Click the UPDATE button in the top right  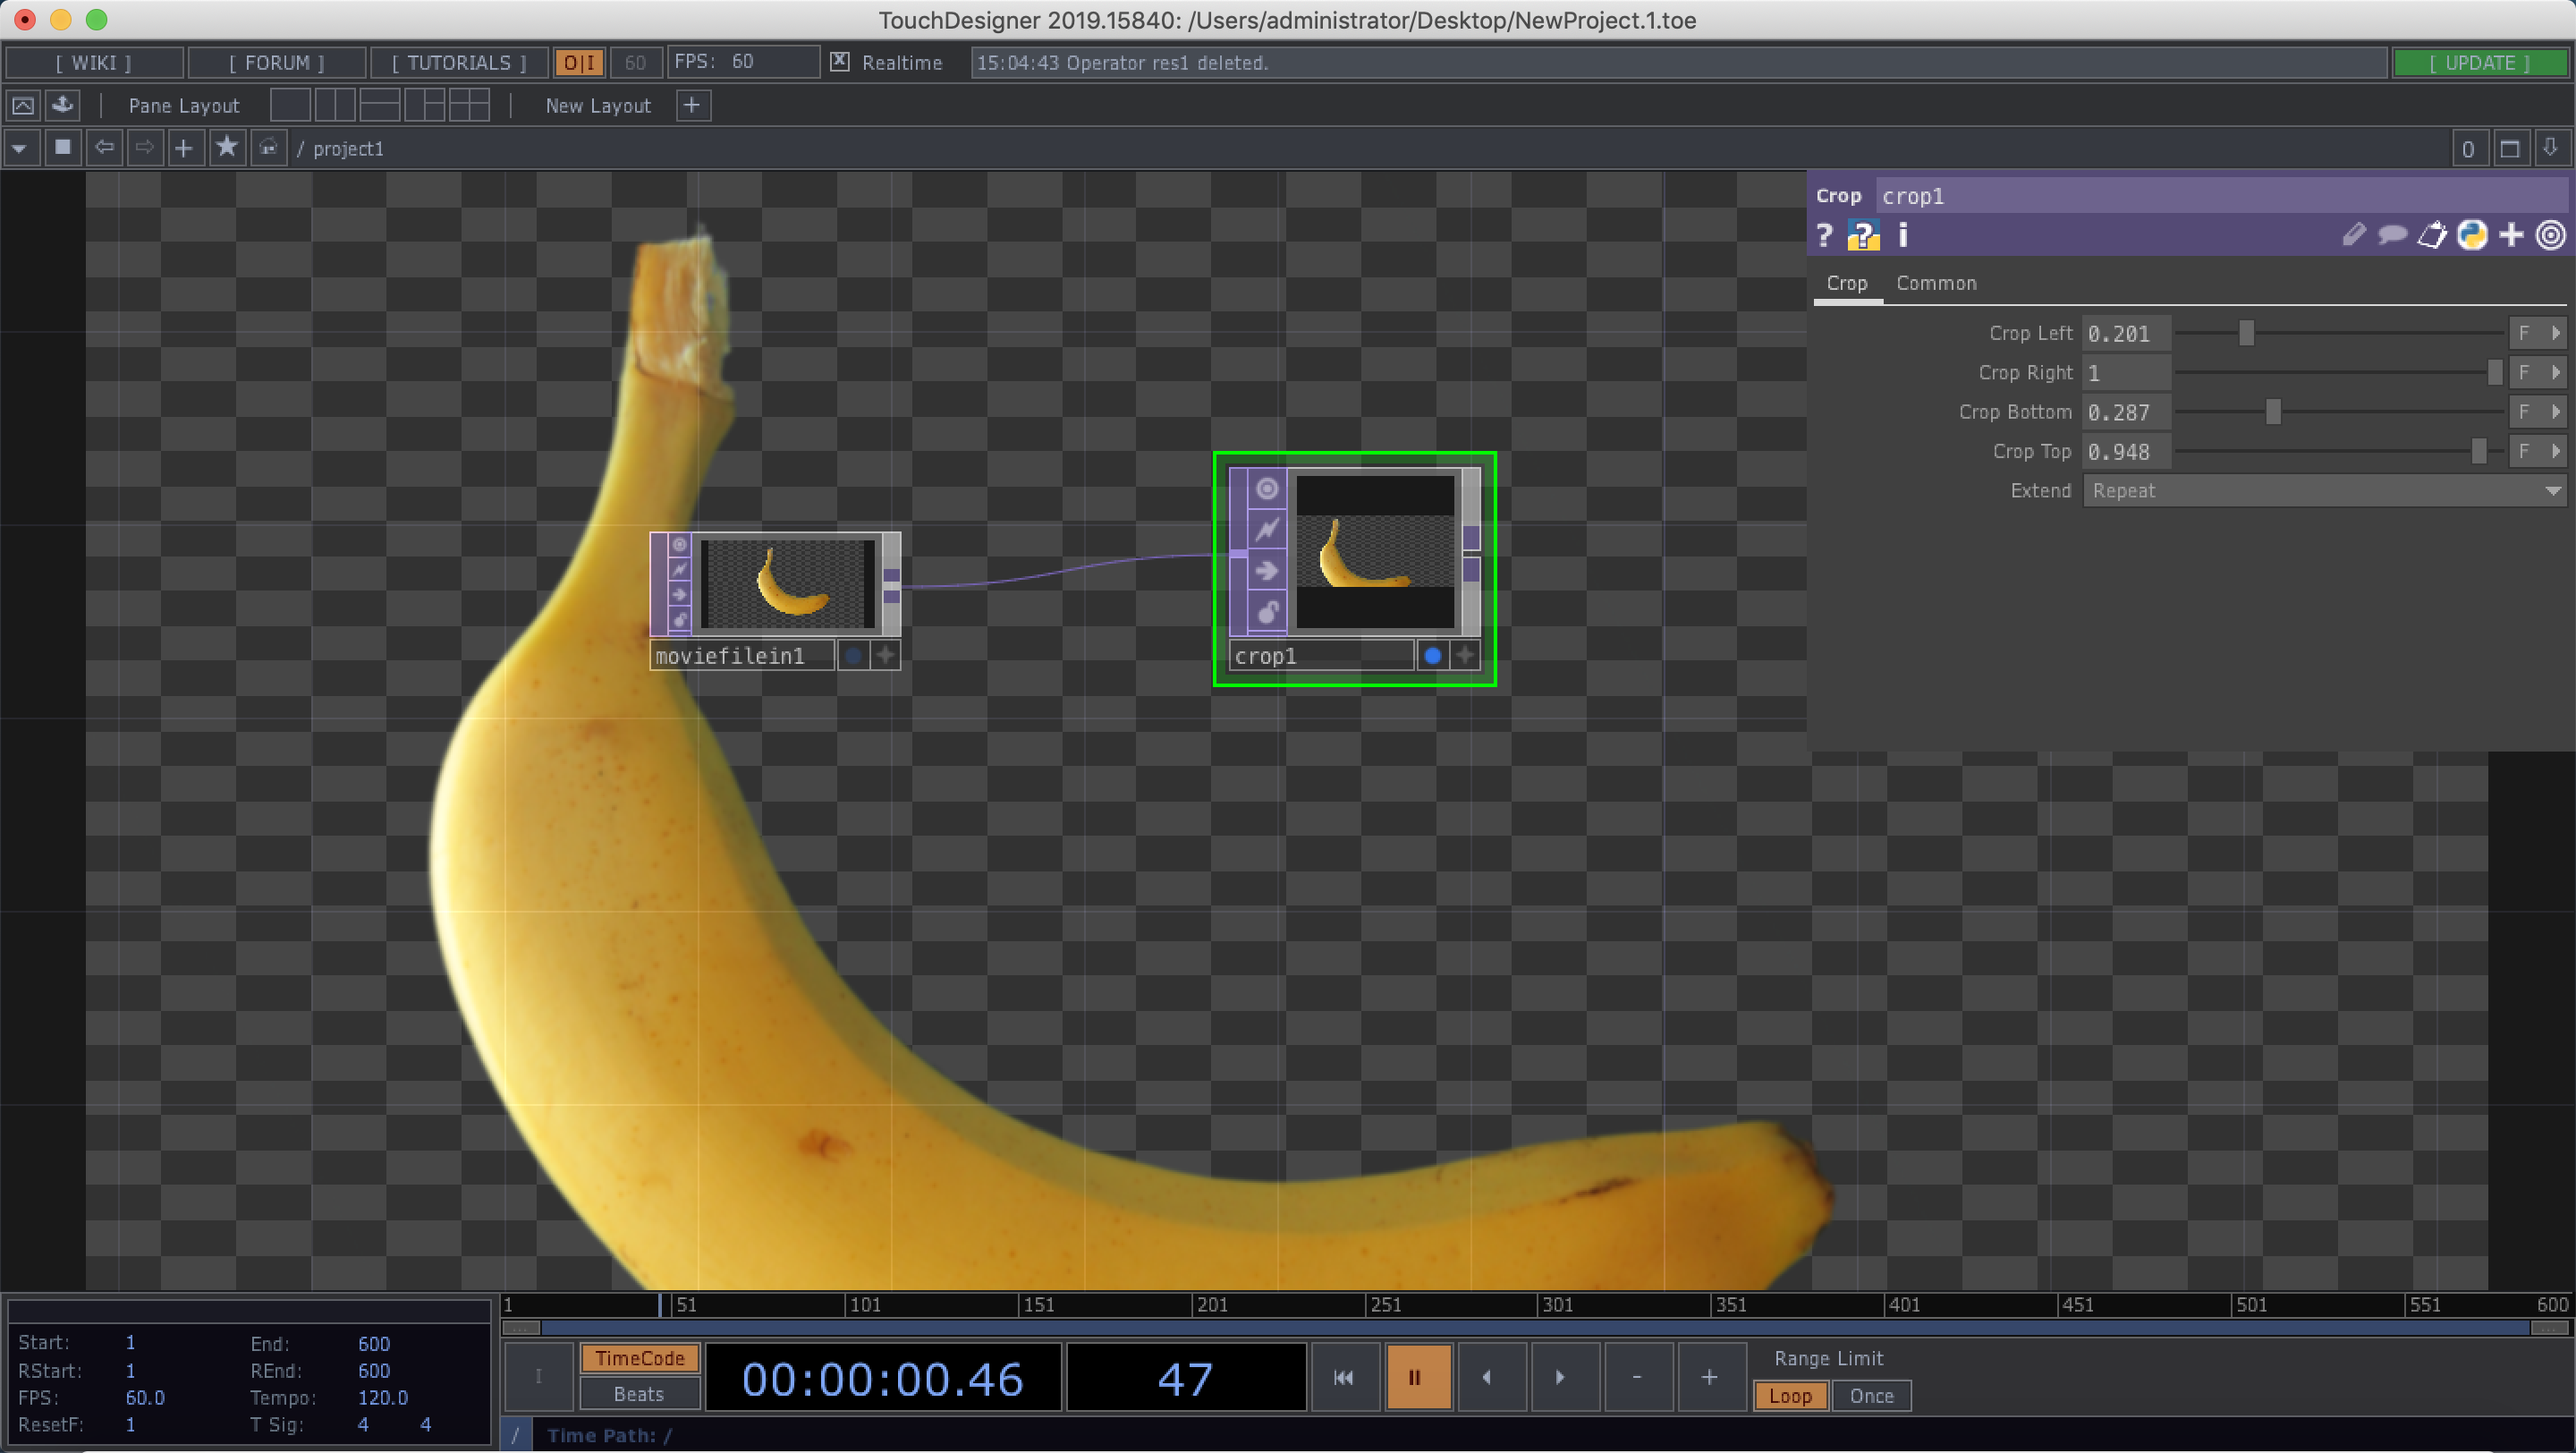pos(2481,62)
